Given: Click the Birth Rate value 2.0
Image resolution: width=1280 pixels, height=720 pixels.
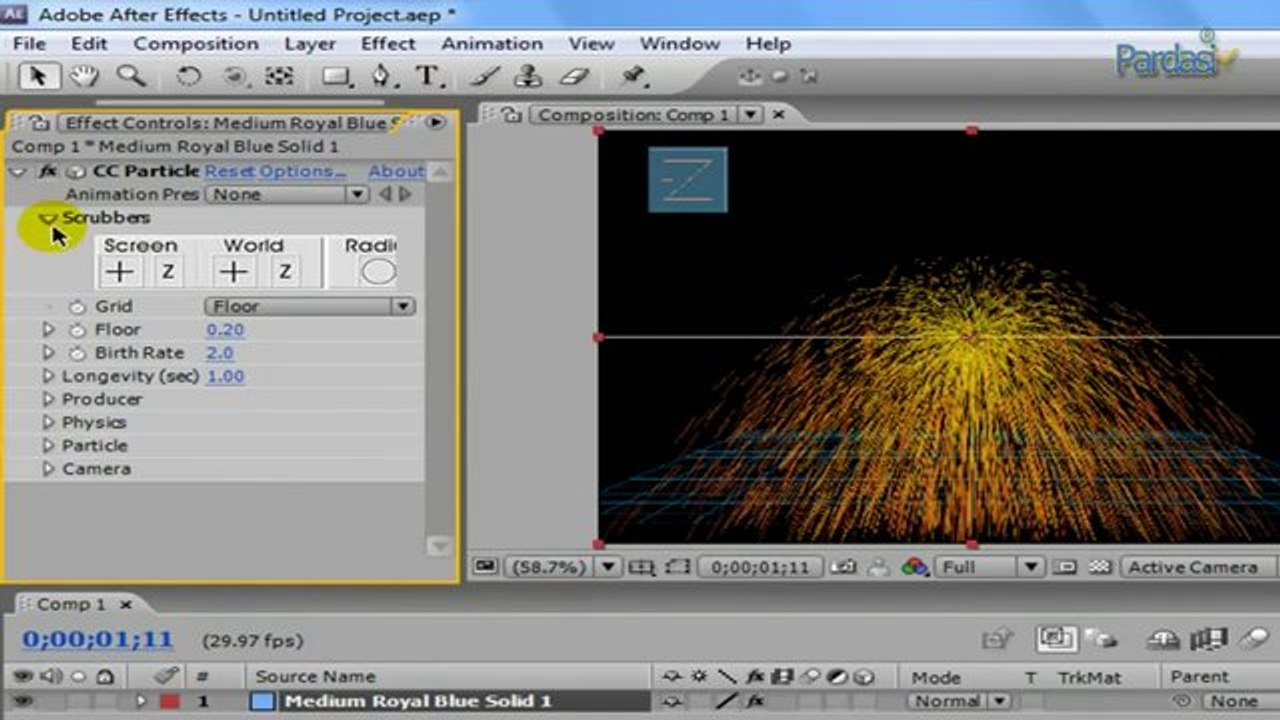Looking at the screenshot, I should coord(220,353).
